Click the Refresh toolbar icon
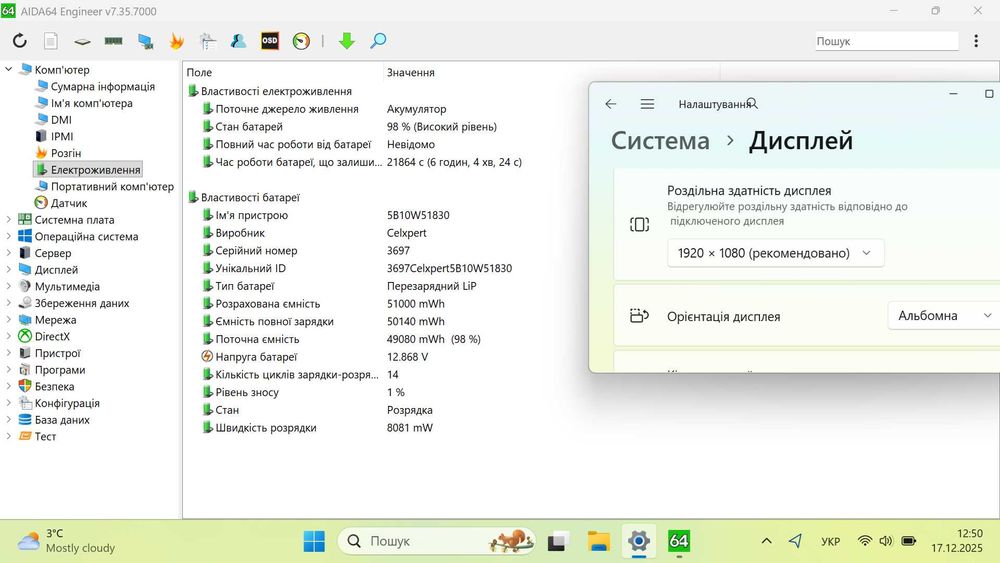Viewport: 1000px width, 563px height. click(20, 41)
